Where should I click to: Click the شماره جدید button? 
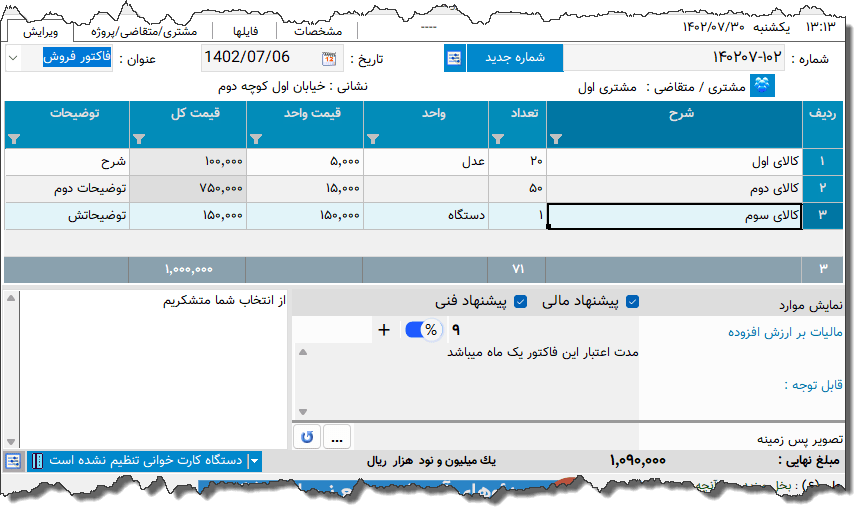pos(515,58)
